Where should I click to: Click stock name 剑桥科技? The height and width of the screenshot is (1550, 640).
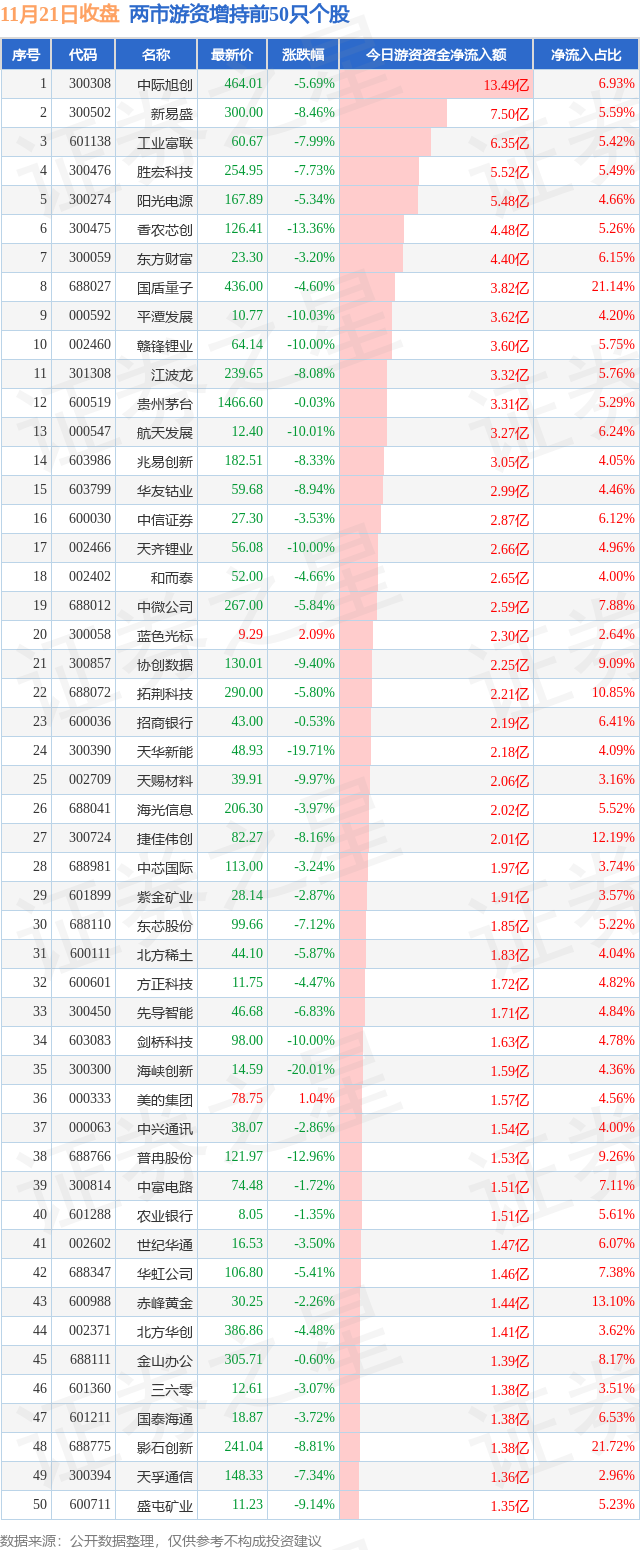tap(165, 1042)
